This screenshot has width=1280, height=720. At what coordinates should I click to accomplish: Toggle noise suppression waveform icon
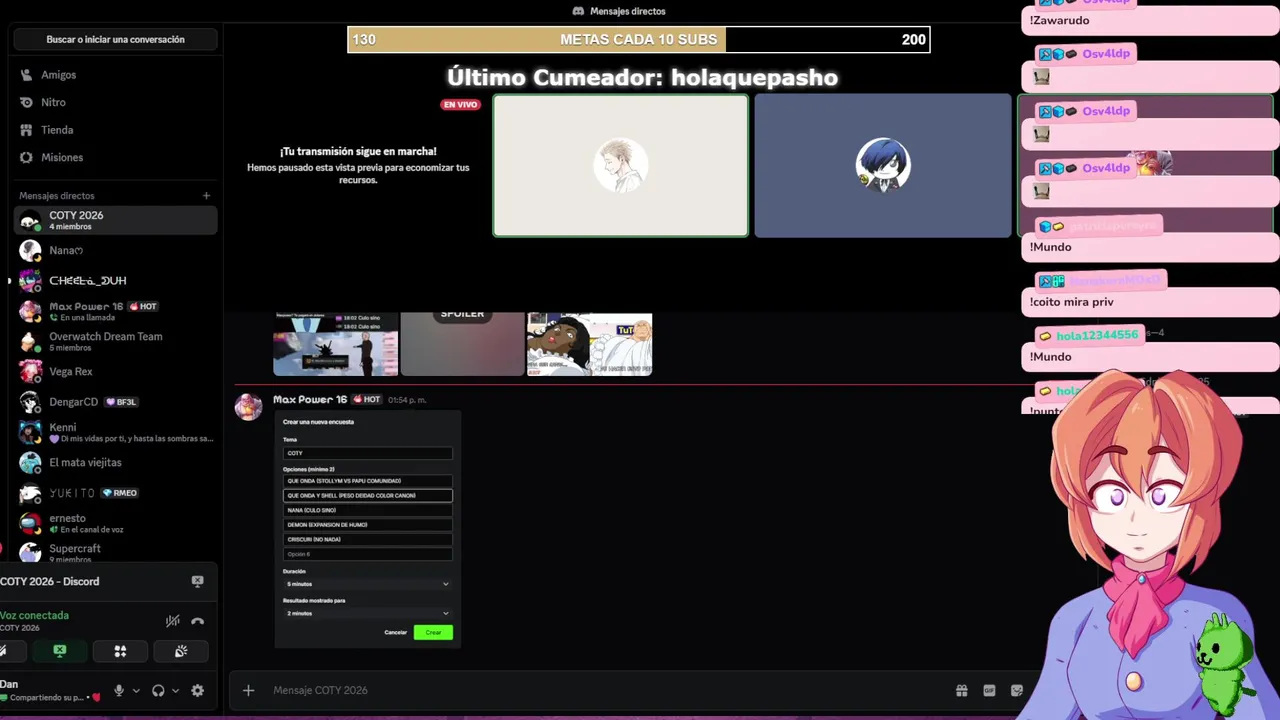coord(172,621)
